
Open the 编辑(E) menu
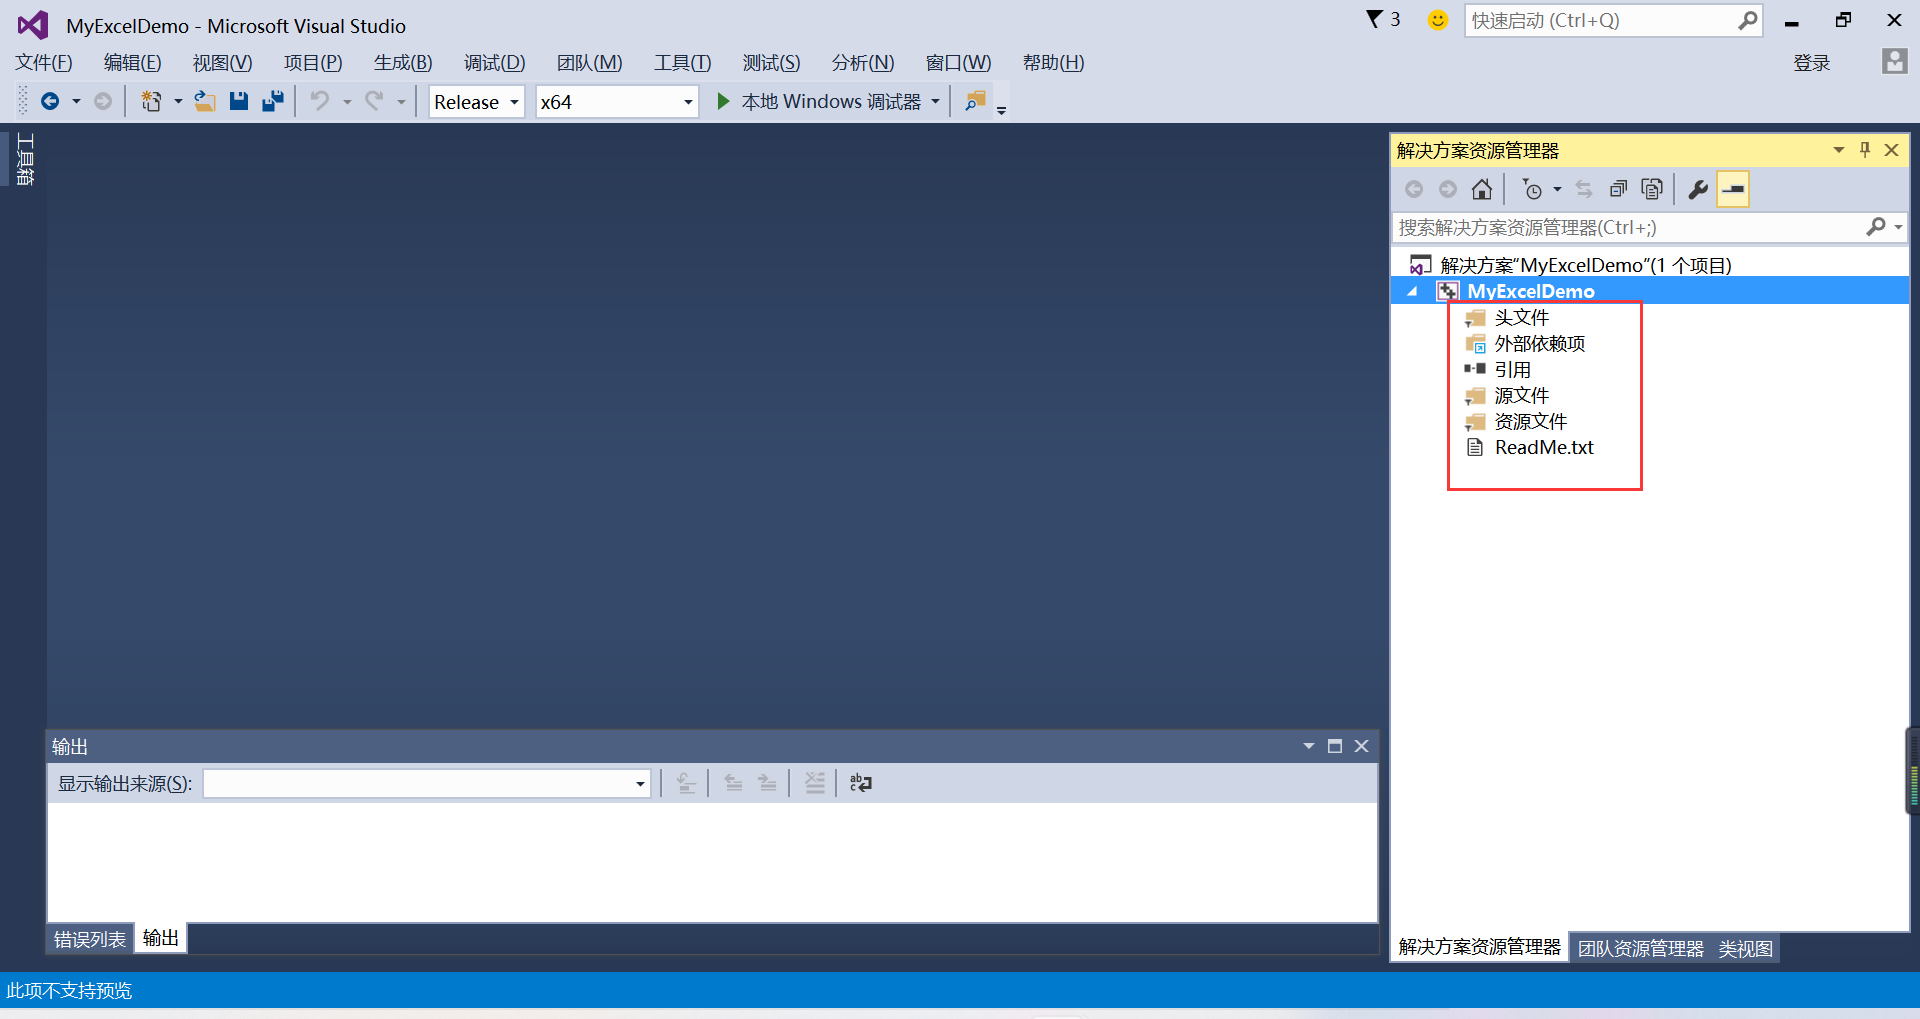click(132, 63)
